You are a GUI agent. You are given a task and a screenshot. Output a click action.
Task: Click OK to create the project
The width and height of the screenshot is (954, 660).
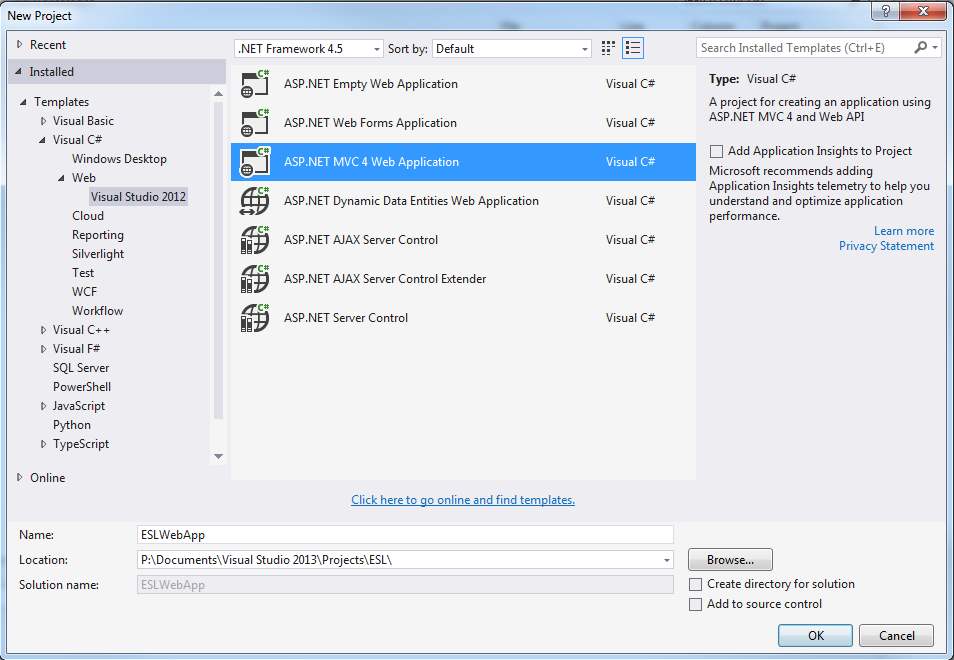point(815,636)
